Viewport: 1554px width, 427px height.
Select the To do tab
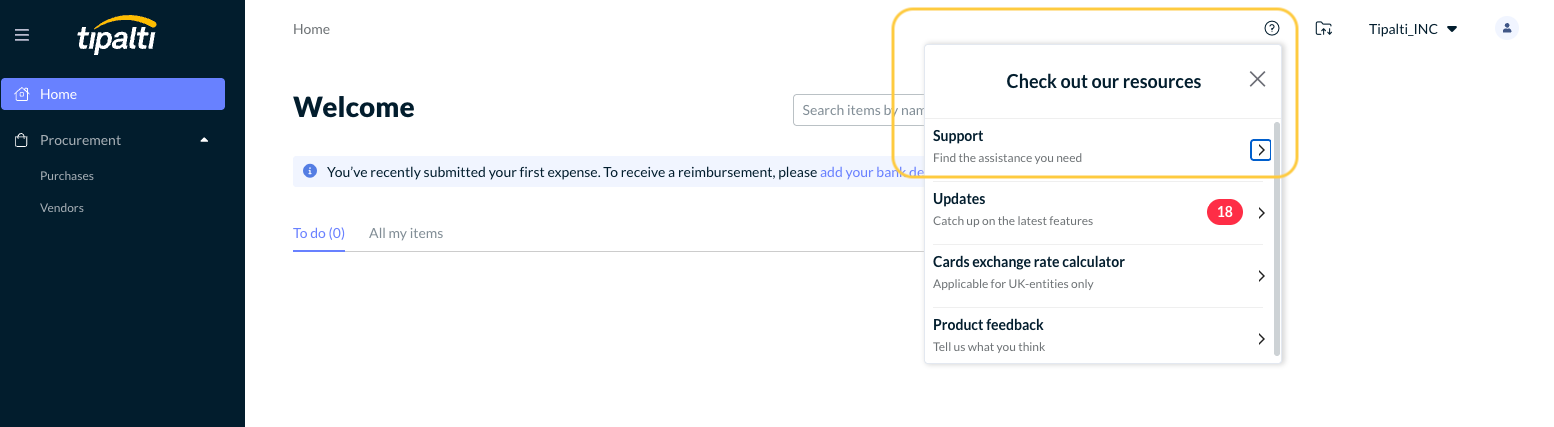pos(318,233)
